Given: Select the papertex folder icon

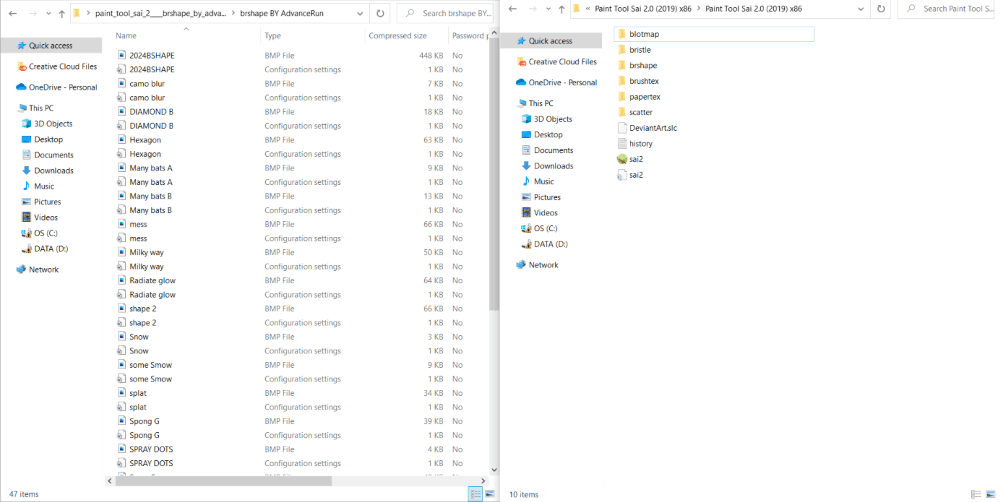Looking at the screenshot, I should click(x=622, y=96).
